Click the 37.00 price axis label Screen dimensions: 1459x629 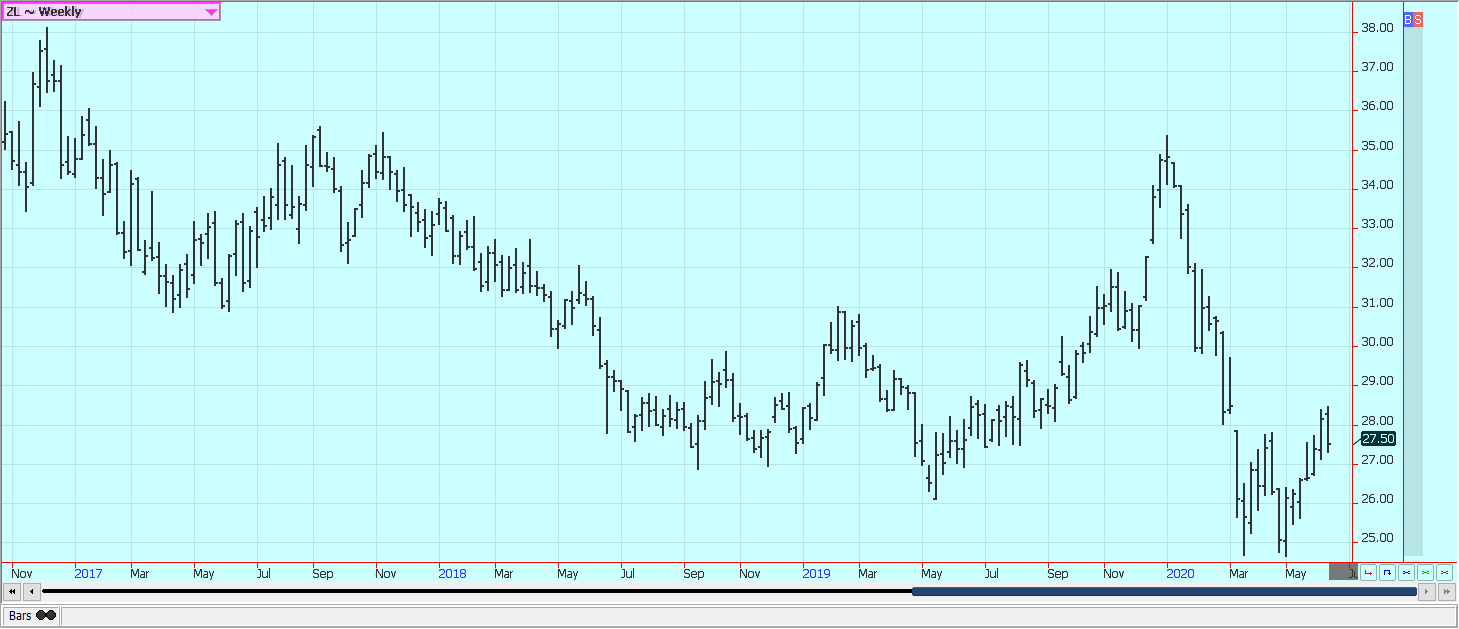[x=1377, y=67]
